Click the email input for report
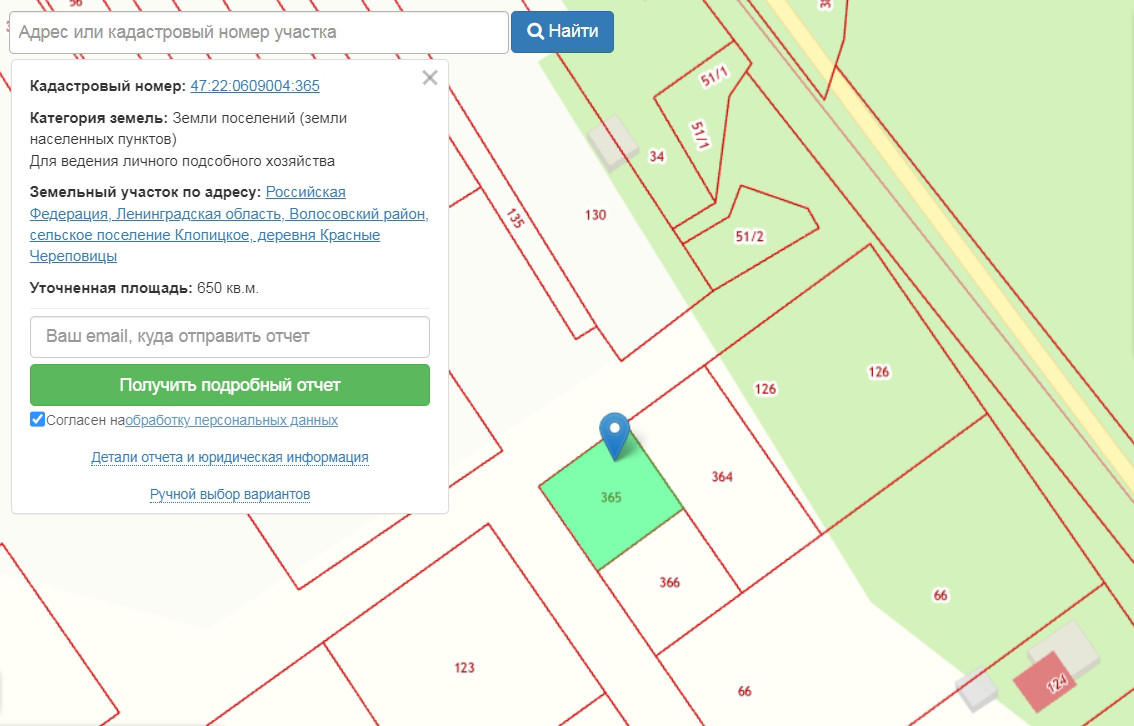Screen dimensions: 1134x726 pyautogui.click(x=230, y=337)
